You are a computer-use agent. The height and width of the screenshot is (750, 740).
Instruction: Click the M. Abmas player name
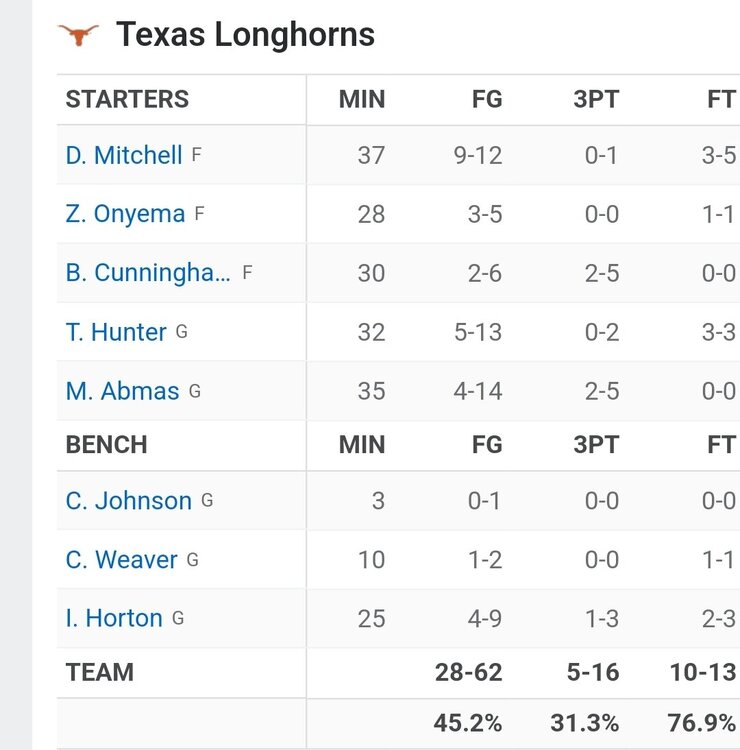tap(122, 391)
